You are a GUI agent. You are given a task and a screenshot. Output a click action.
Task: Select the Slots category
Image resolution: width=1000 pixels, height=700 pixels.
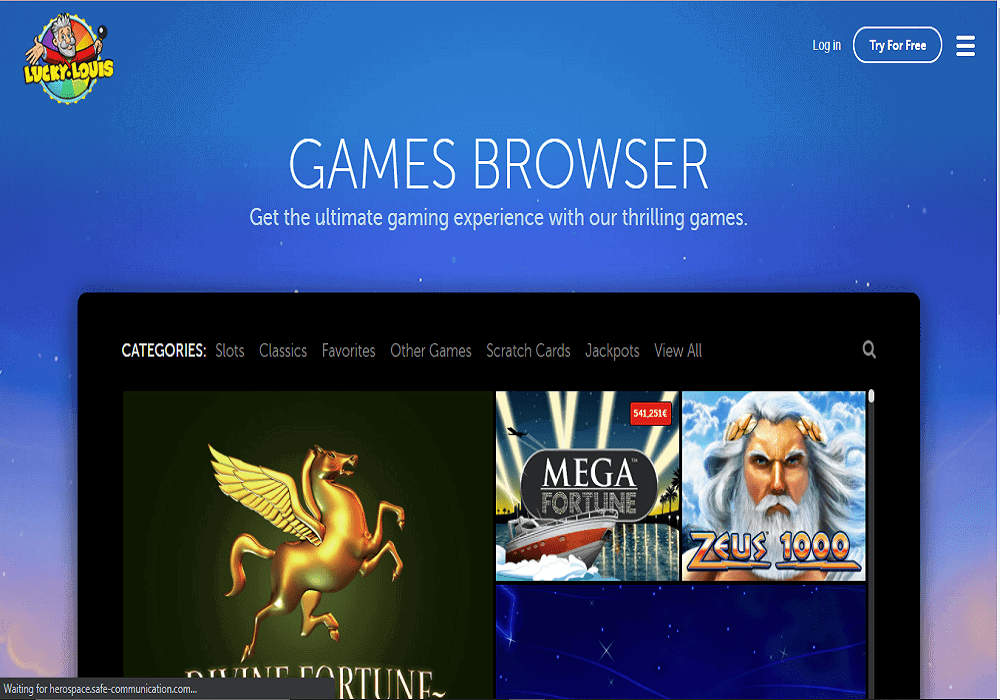230,351
